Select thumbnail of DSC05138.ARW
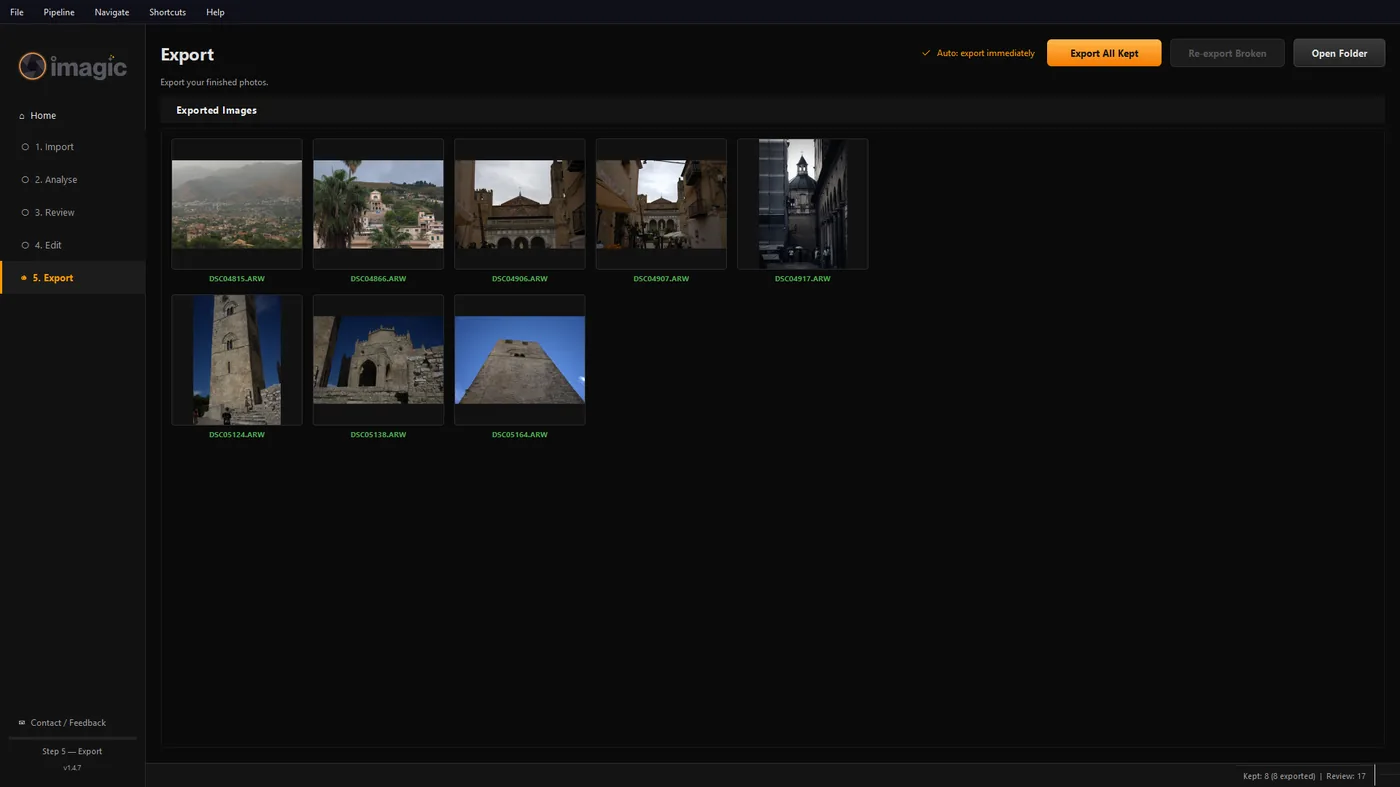The height and width of the screenshot is (787, 1400). [378, 360]
